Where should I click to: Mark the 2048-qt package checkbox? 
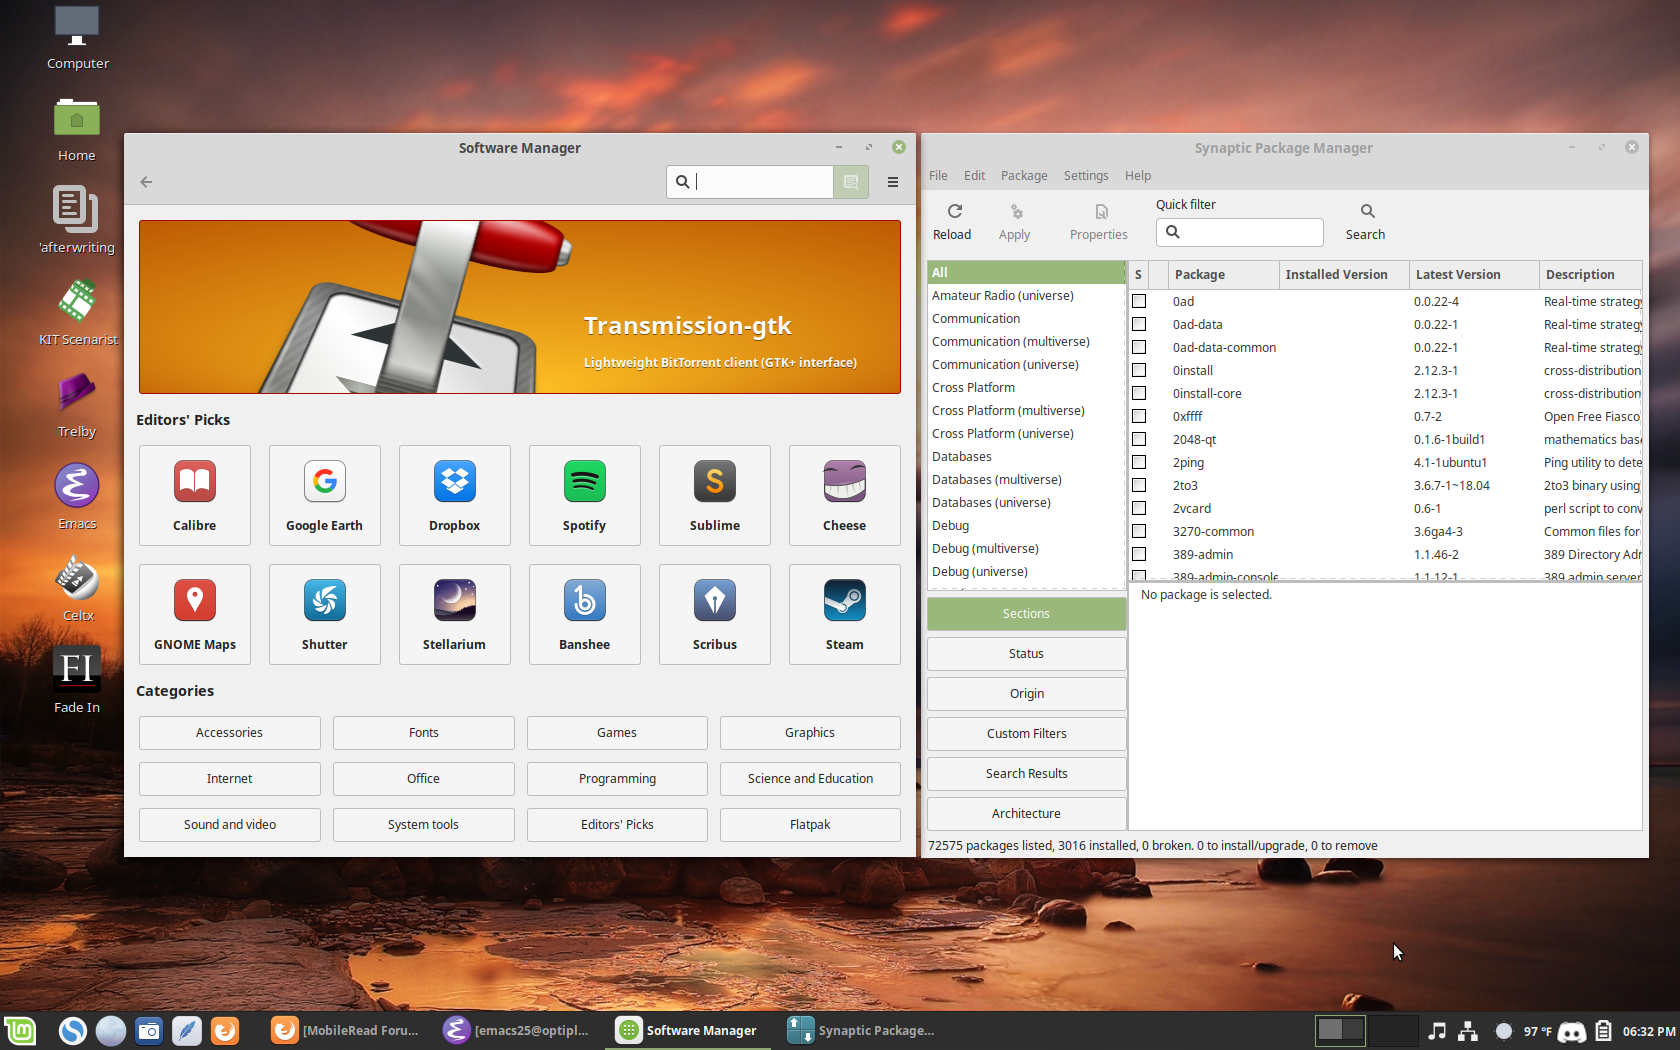click(x=1139, y=439)
